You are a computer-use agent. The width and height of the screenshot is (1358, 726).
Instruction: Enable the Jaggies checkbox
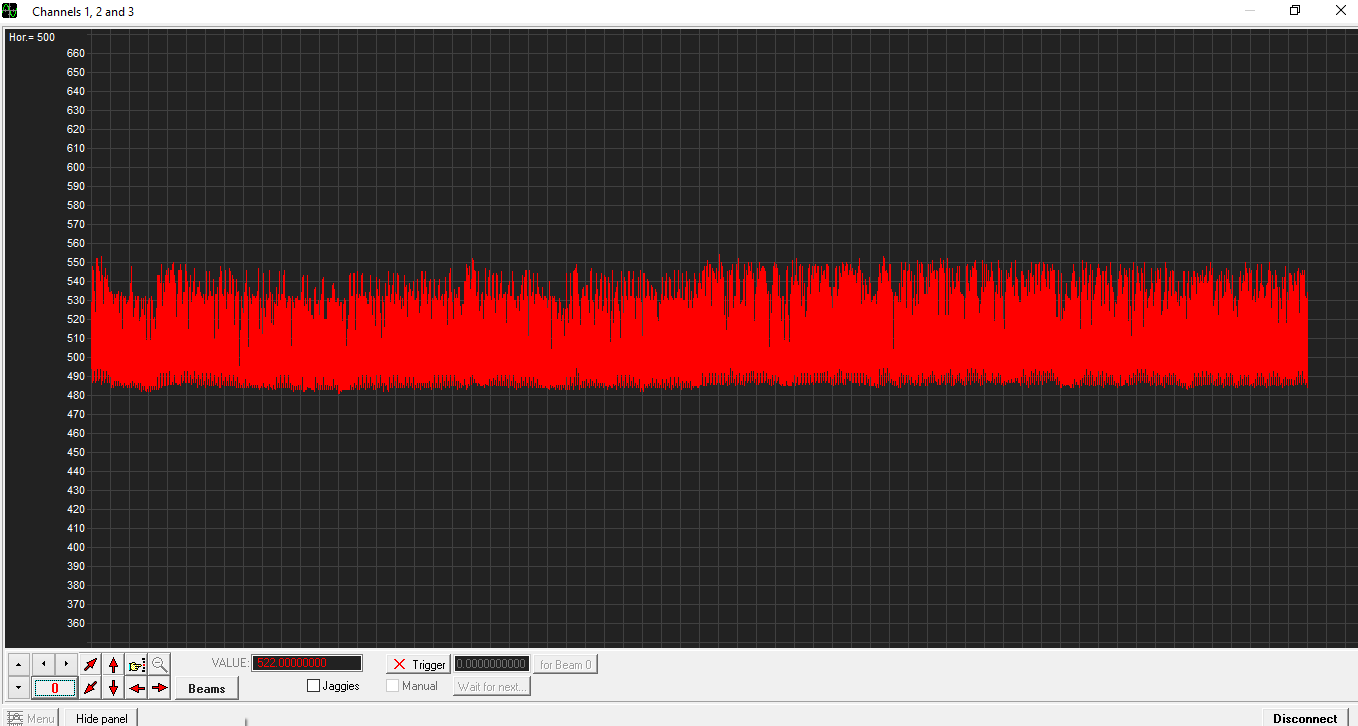pyautogui.click(x=314, y=686)
